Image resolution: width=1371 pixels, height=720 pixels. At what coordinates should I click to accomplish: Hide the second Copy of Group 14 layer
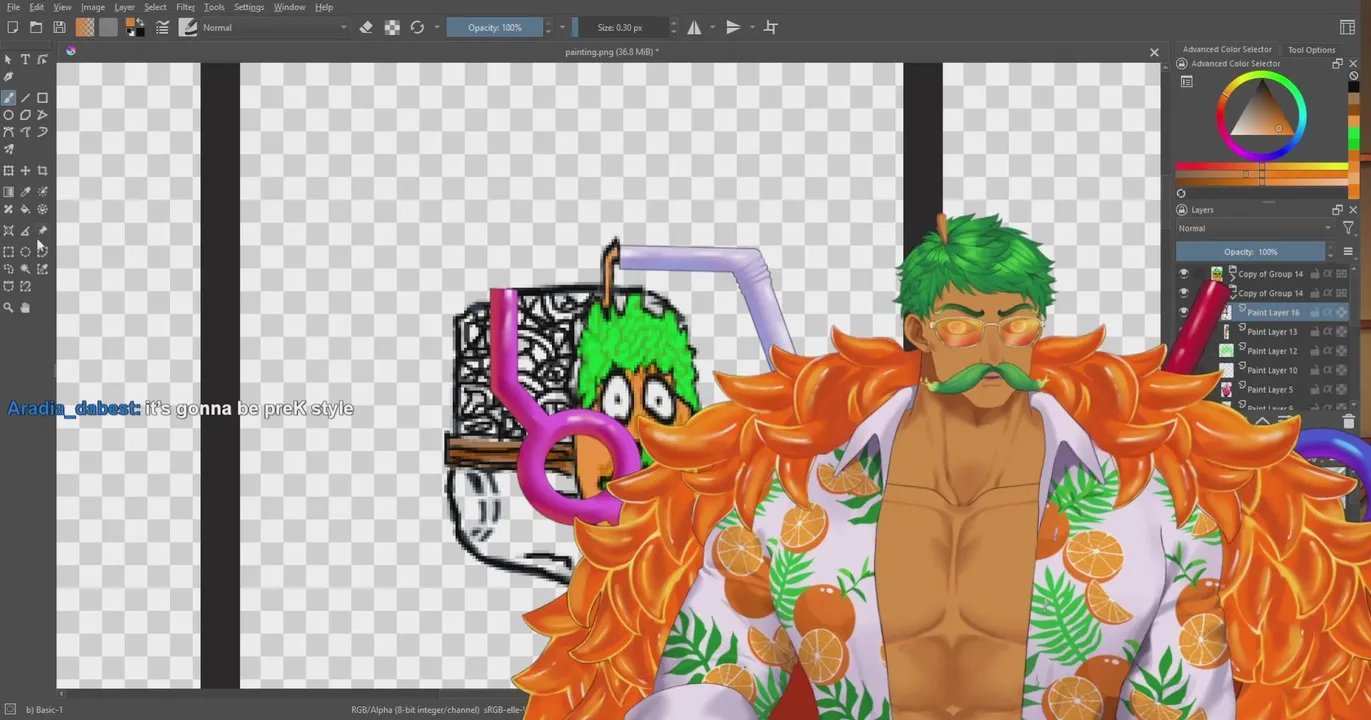1184,293
